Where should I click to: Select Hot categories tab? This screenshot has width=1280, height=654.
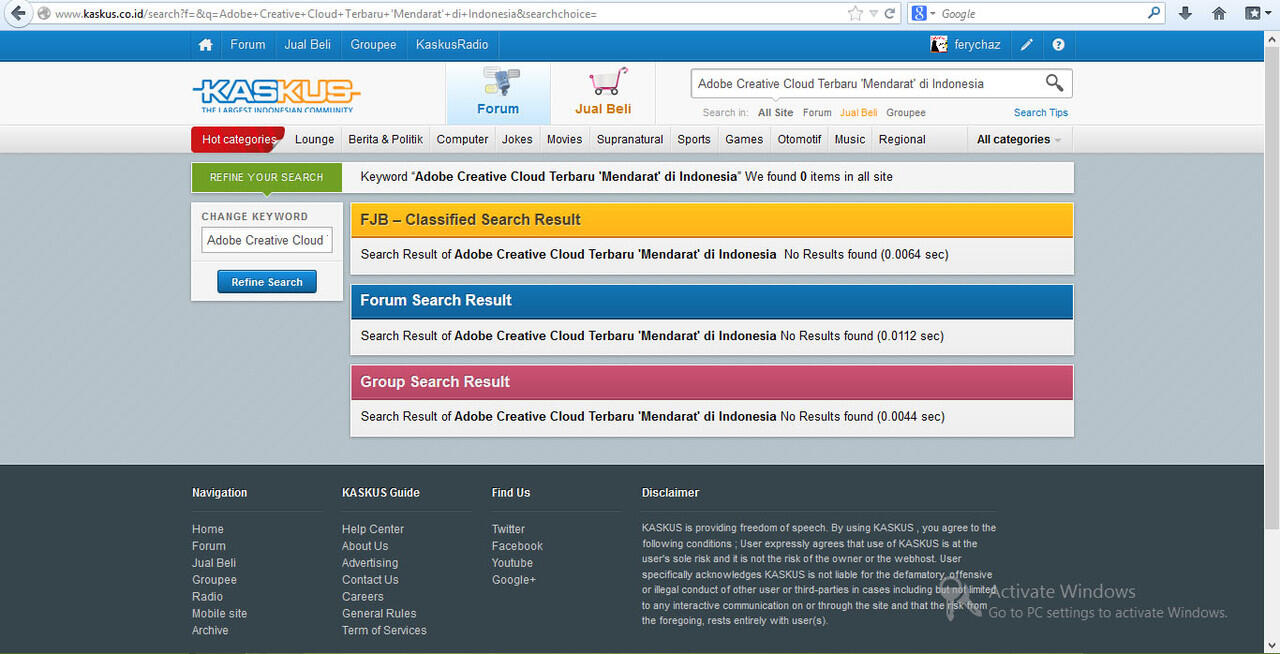[x=238, y=140]
